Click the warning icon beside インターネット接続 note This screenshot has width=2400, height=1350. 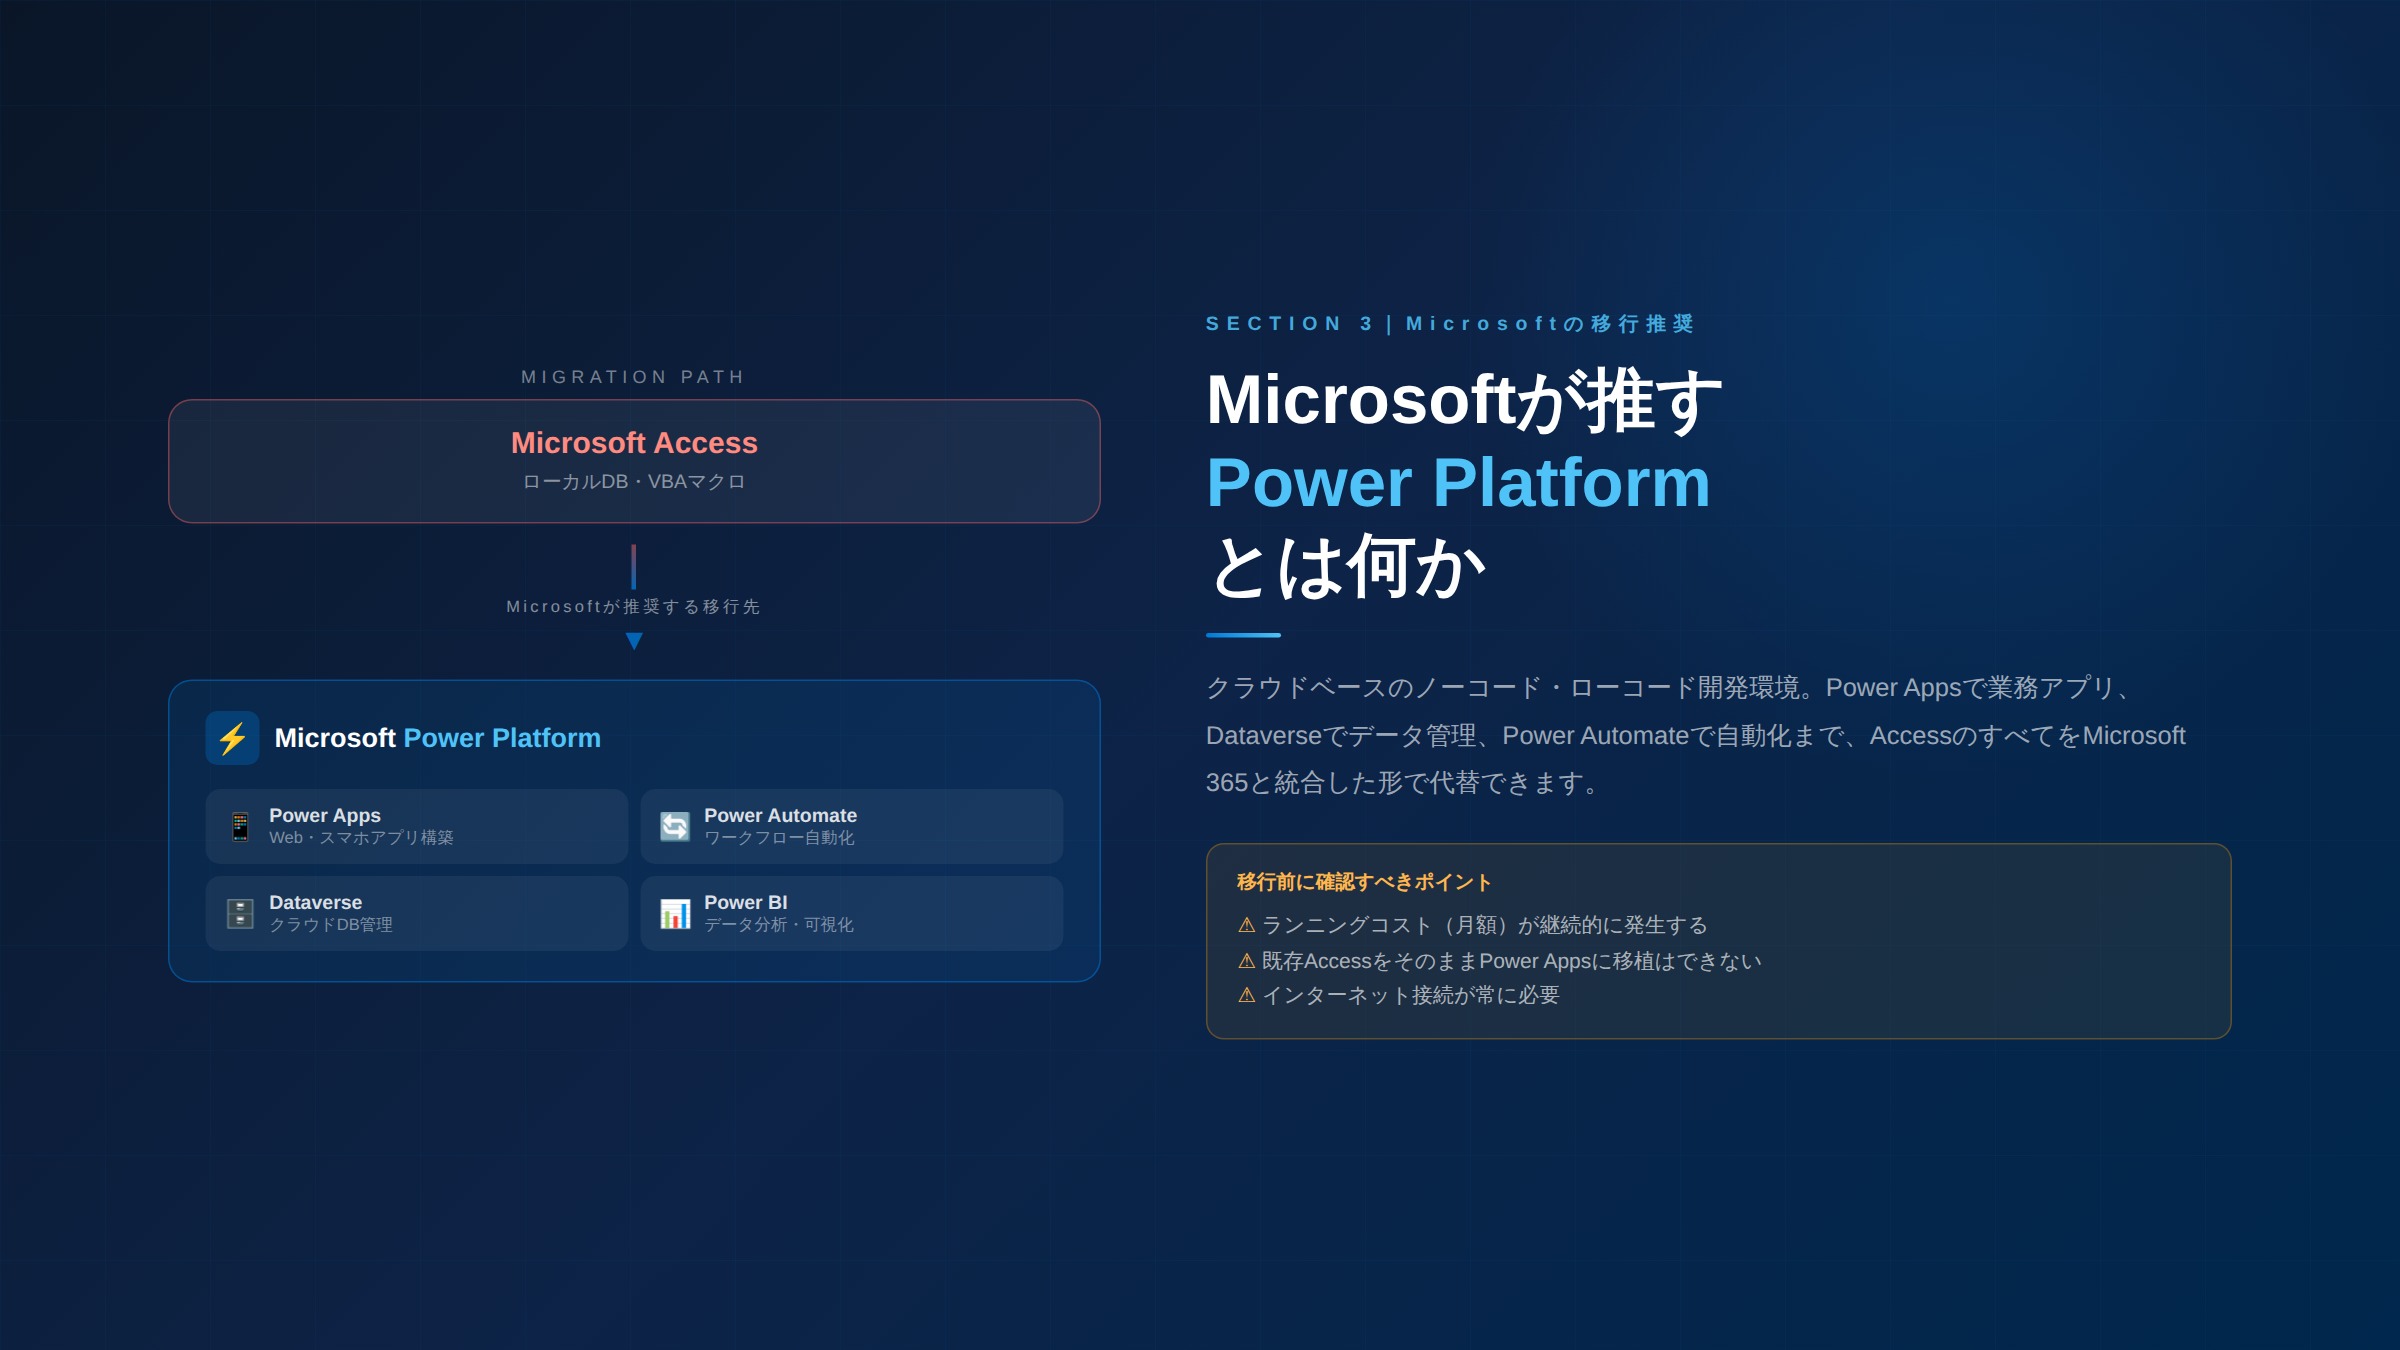(x=1245, y=995)
